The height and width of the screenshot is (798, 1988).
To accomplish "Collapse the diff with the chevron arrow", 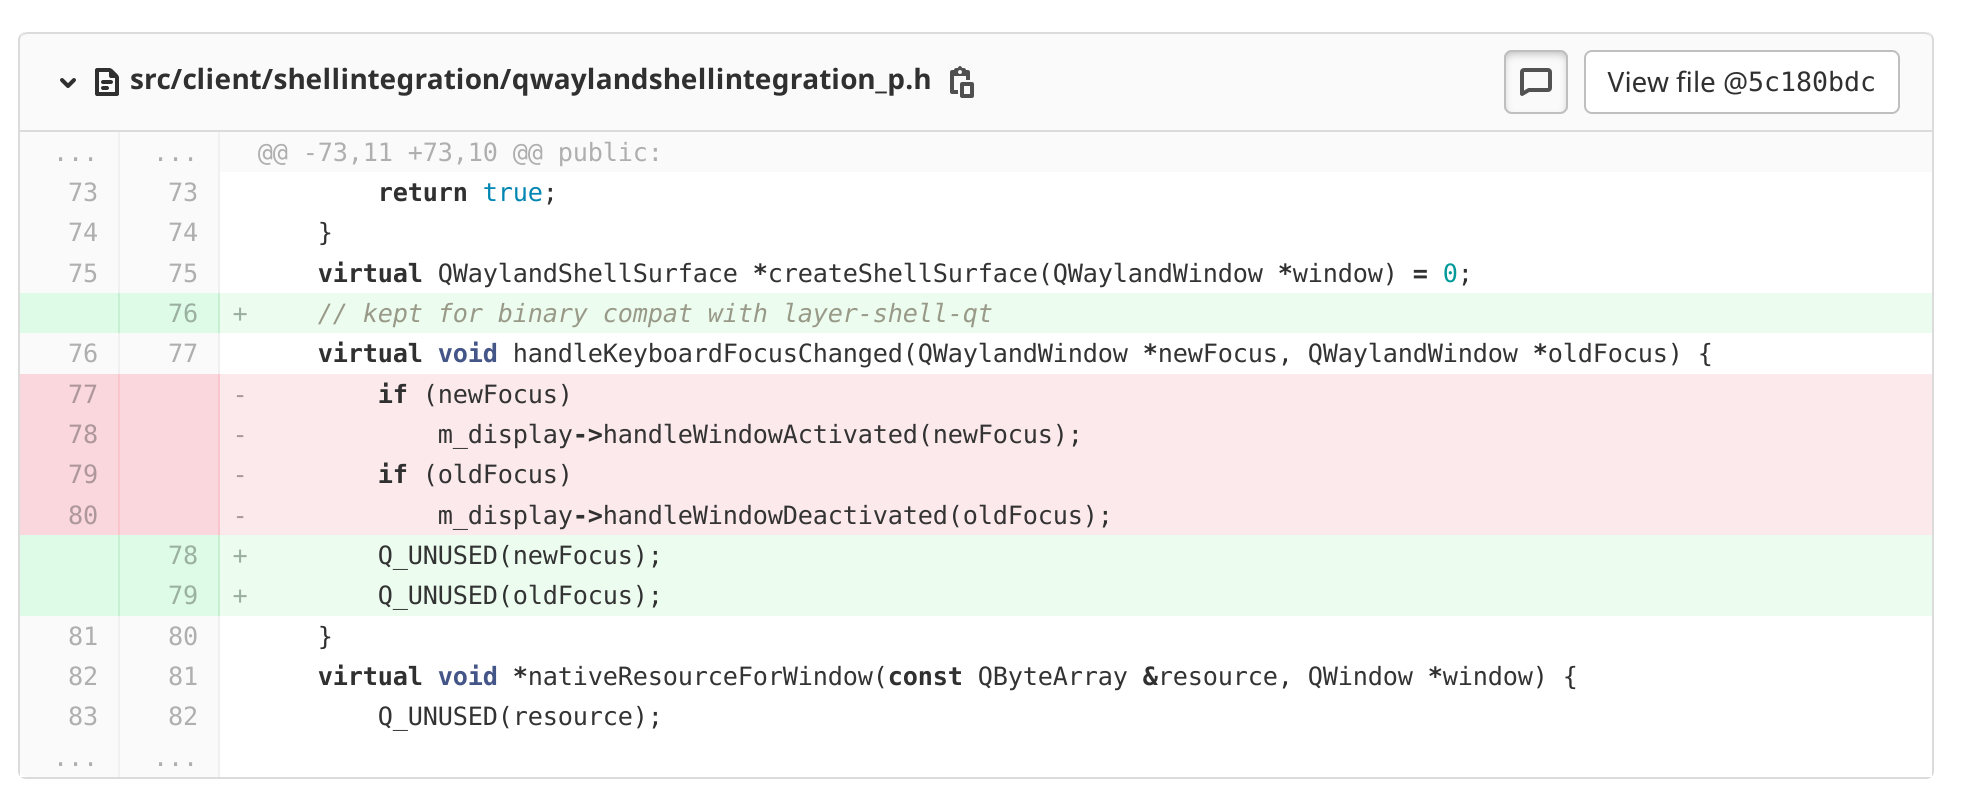I will pos(66,82).
